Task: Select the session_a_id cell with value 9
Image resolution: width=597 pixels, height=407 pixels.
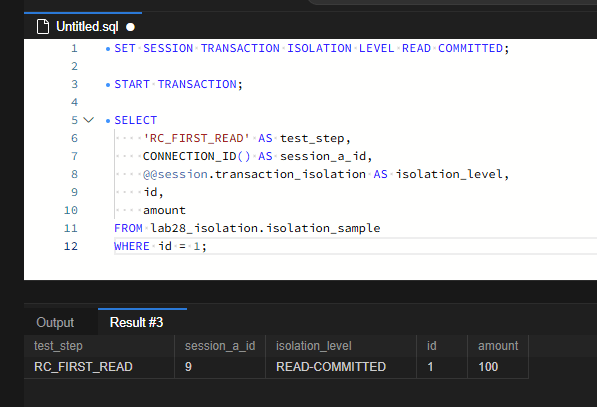Action: [220, 367]
